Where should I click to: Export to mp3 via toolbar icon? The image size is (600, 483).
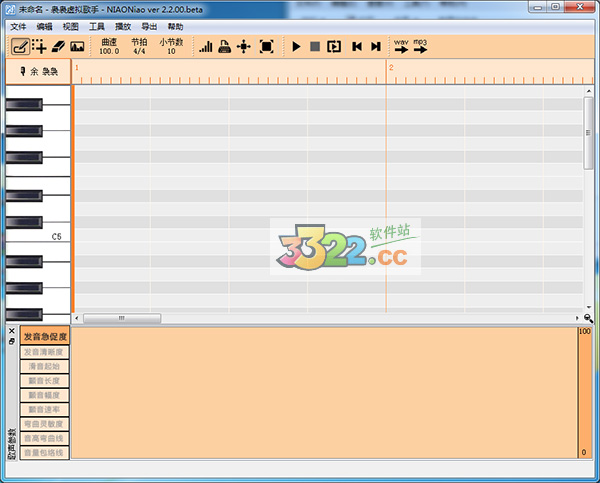click(420, 46)
